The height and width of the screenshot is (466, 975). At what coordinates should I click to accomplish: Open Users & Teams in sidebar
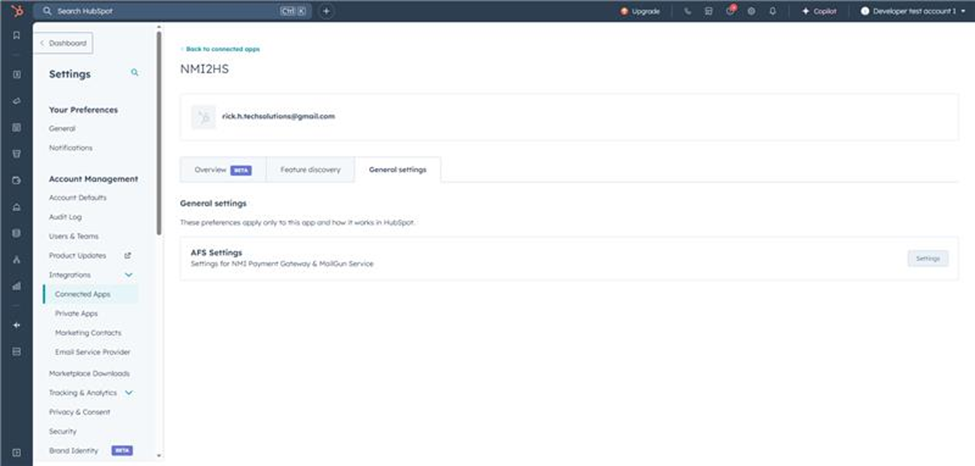coord(73,236)
